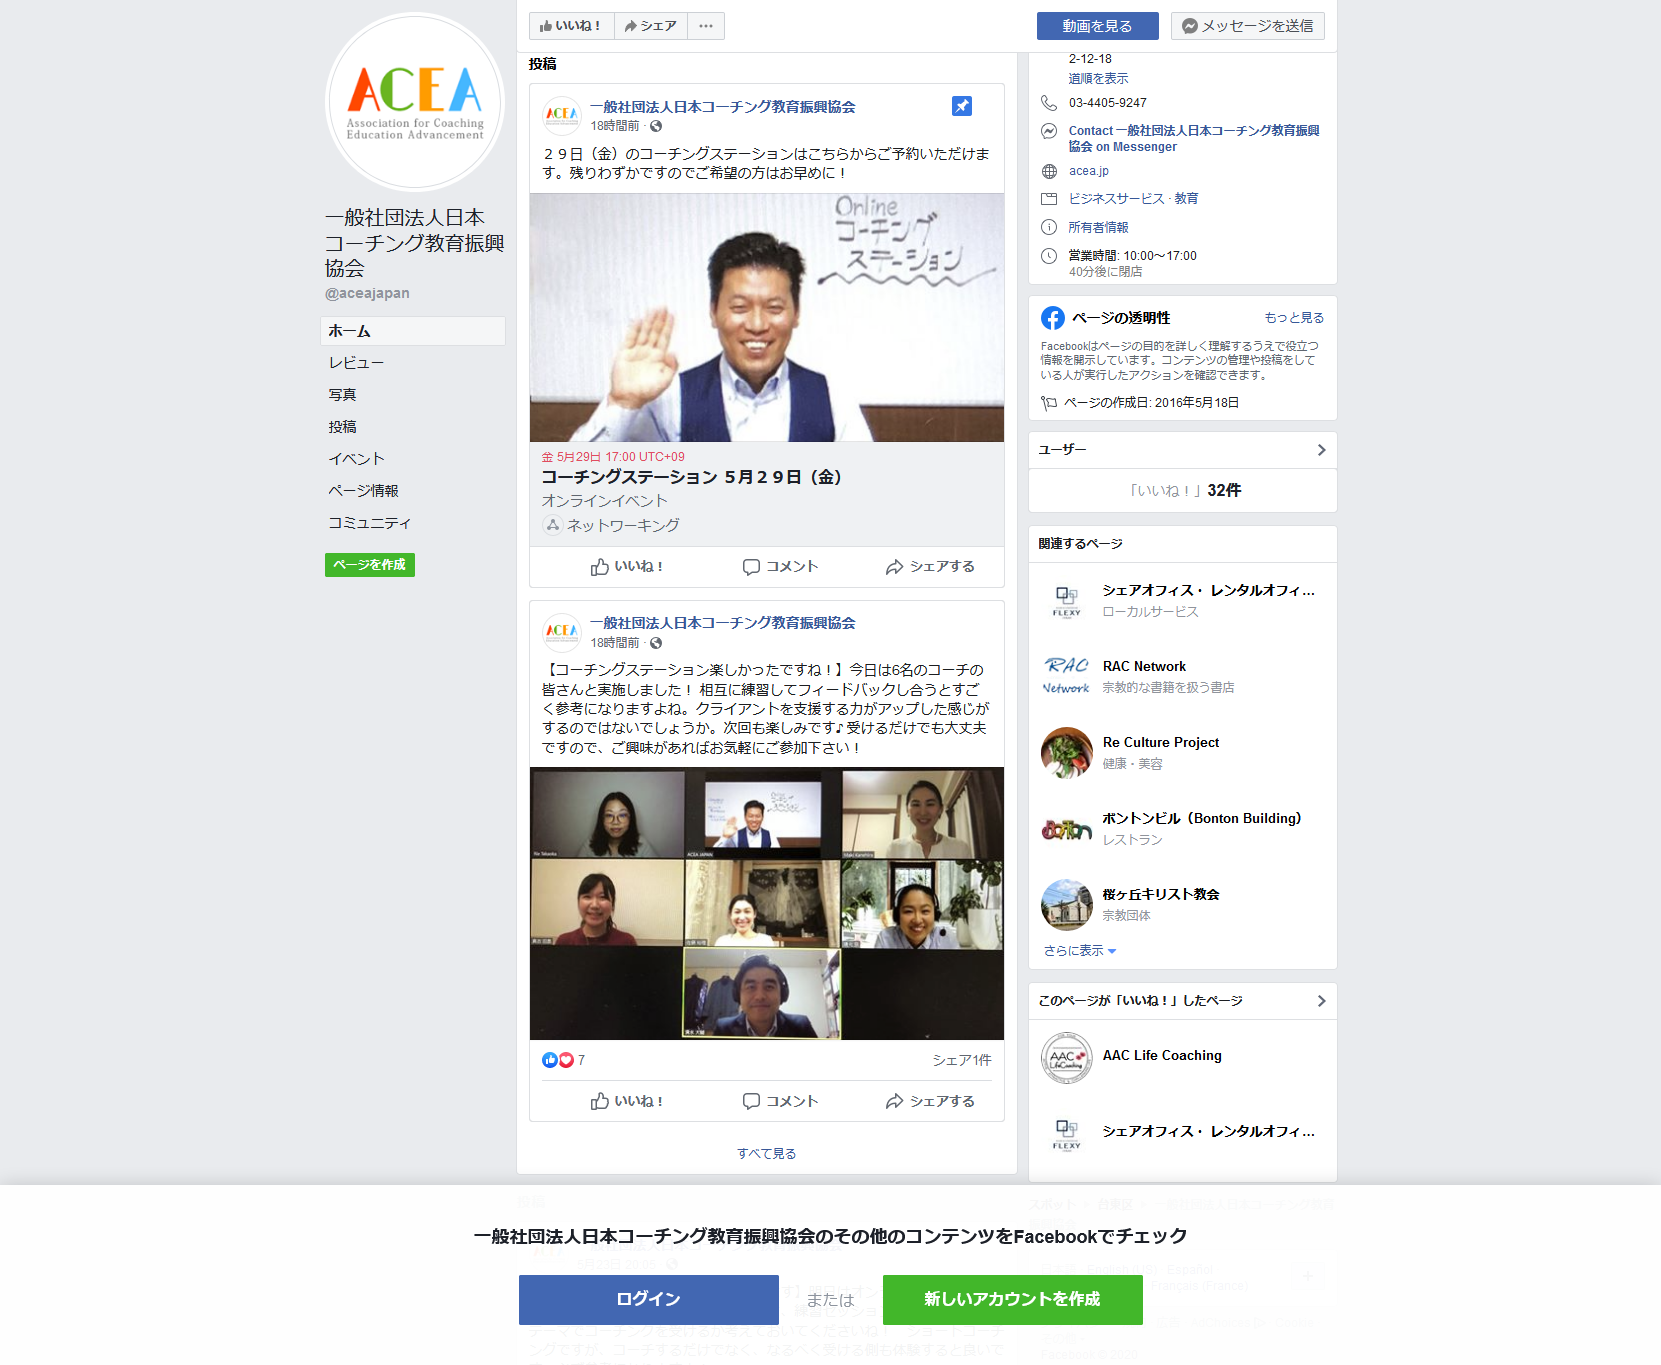Viewport: 1661px width, 1365px height.
Task: Click the first post's 18時間前 timestamp
Action: (615, 126)
